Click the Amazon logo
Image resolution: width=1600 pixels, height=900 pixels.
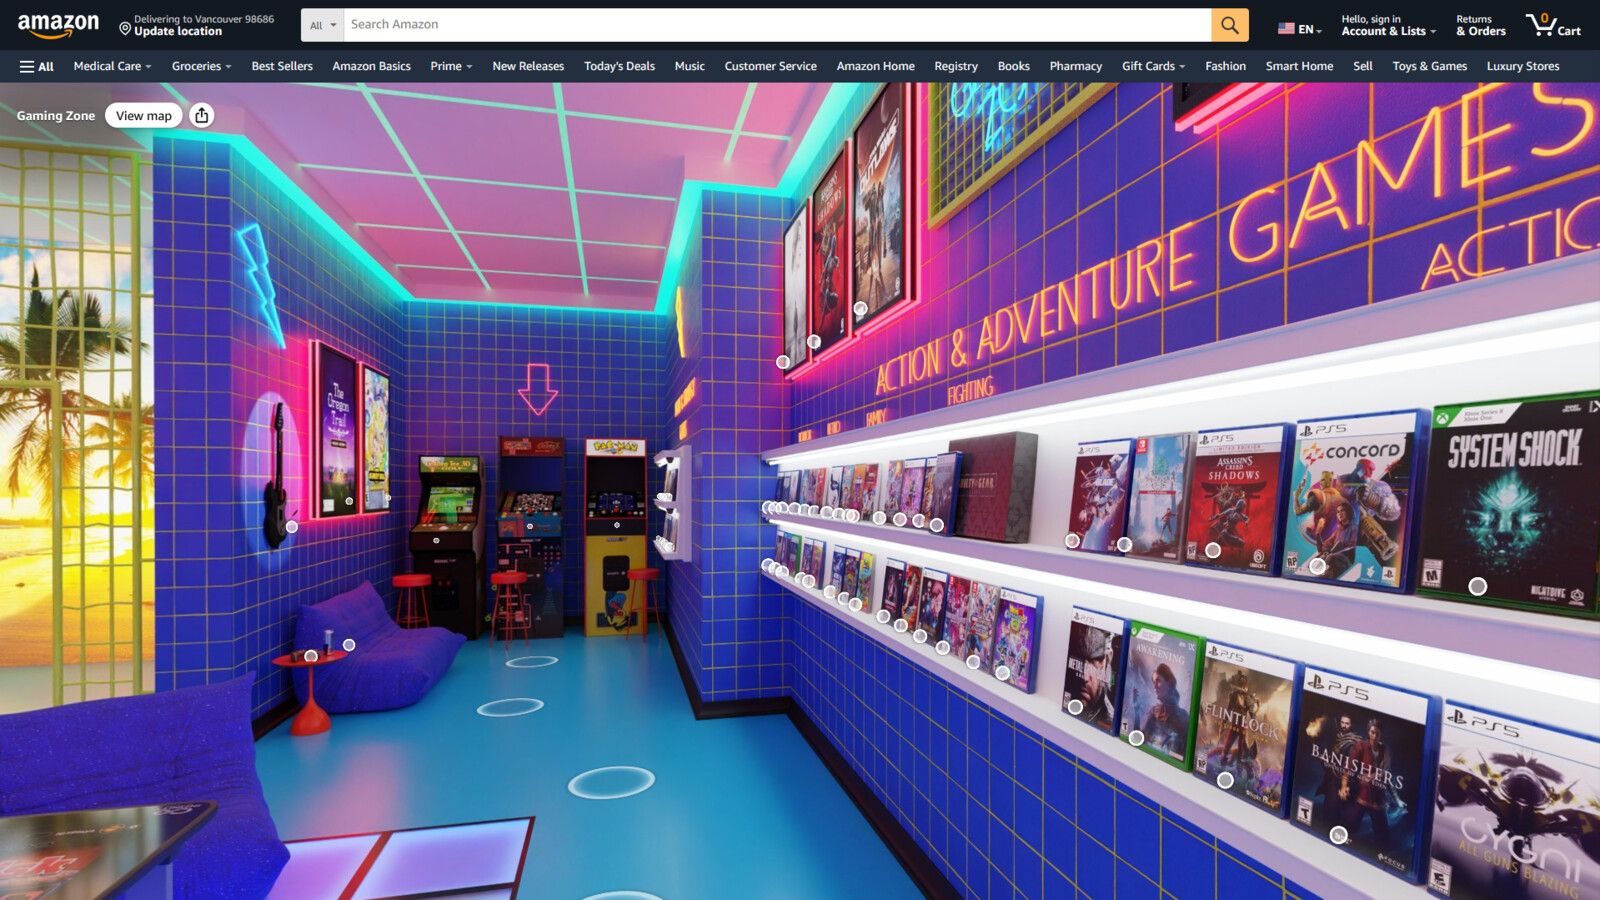(58, 25)
